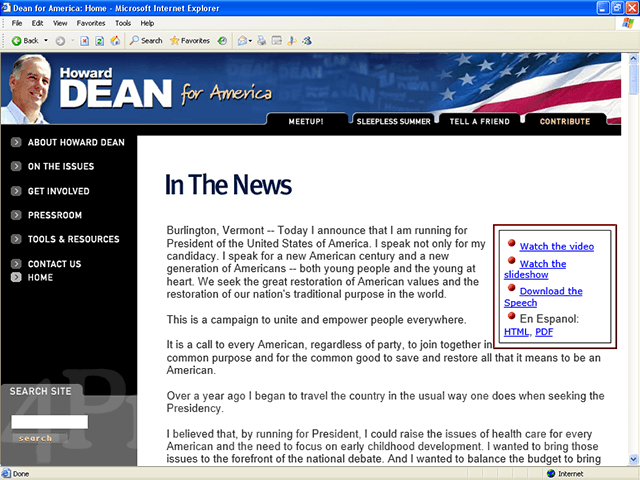Open the TELL A FRIEND tab
Image resolution: width=640 pixels, height=480 pixels.
coord(480,121)
